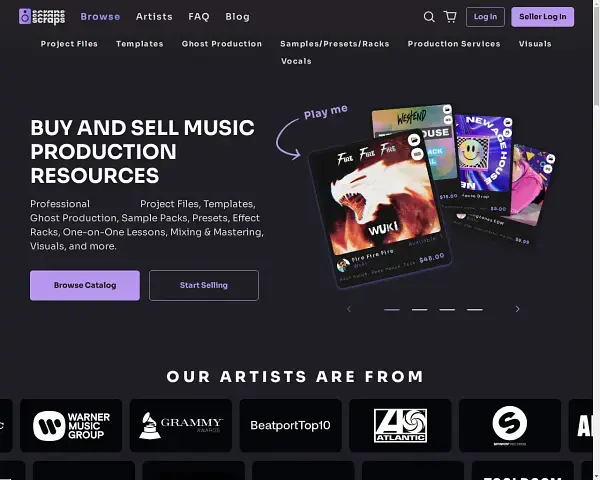
Task: Open the Browse menu in header
Action: 100,17
